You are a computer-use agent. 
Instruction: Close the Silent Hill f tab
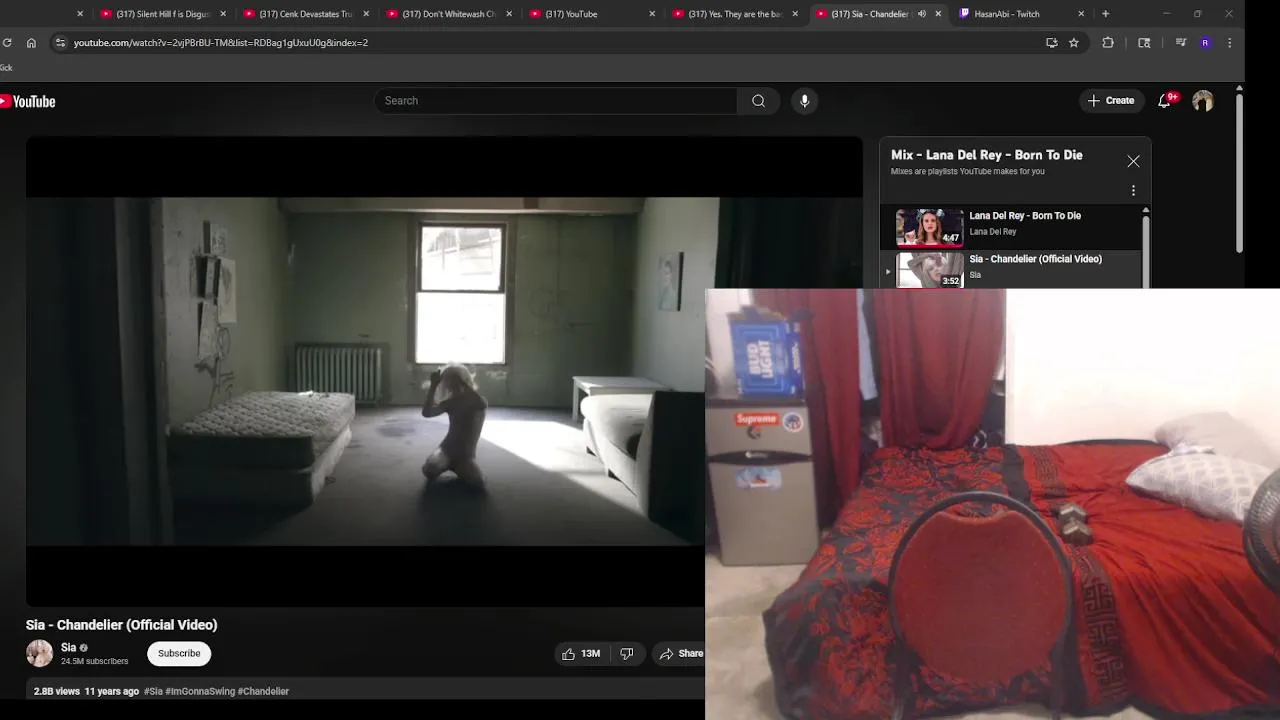tap(223, 14)
